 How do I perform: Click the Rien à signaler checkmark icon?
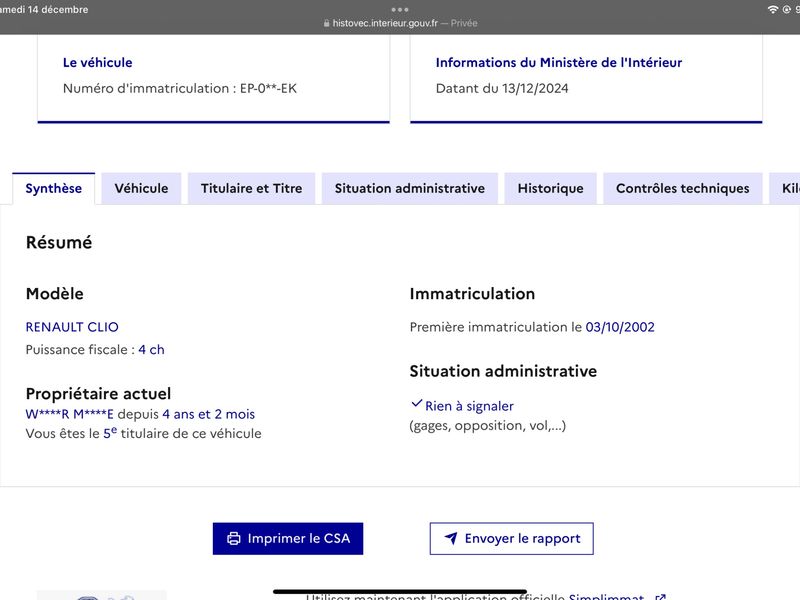[416, 404]
